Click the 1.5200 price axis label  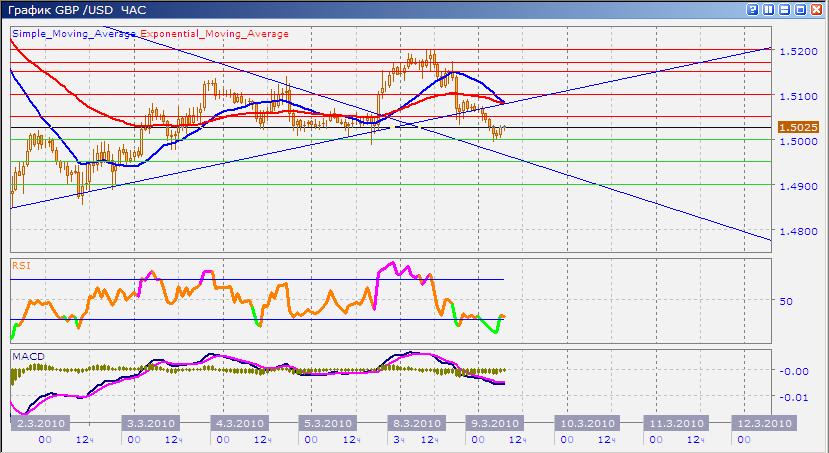(x=798, y=52)
